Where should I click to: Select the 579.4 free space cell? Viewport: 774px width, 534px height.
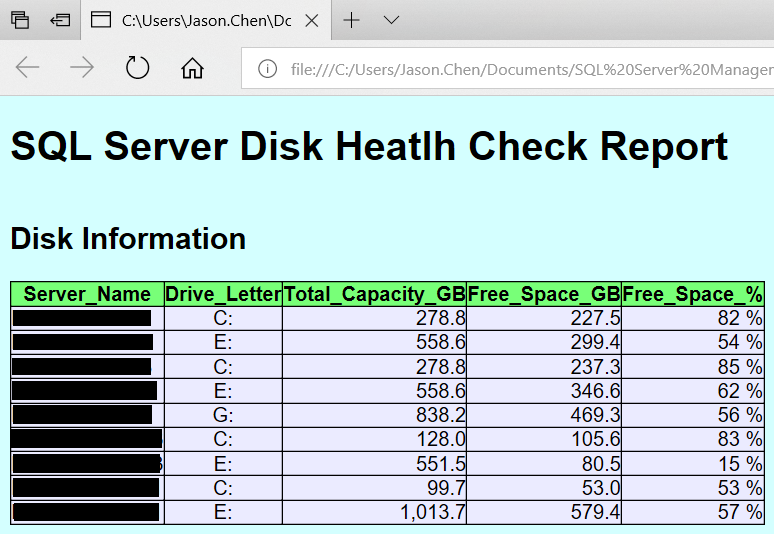[x=544, y=512]
